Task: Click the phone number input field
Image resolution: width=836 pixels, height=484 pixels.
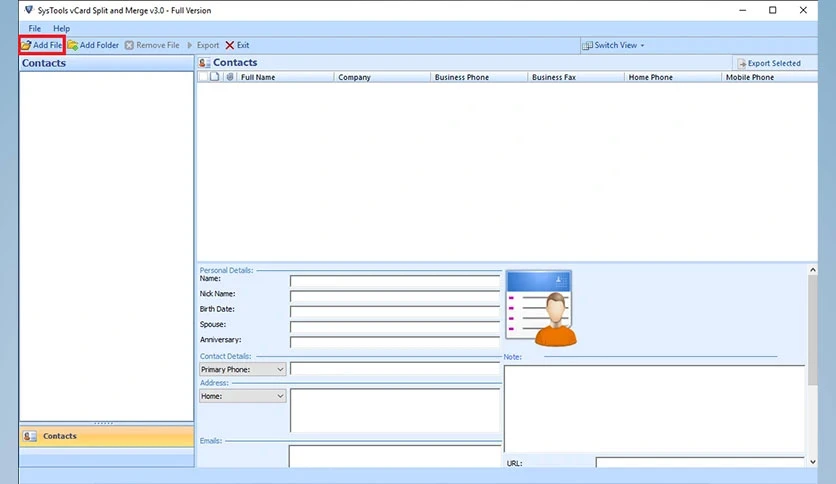Action: (395, 369)
